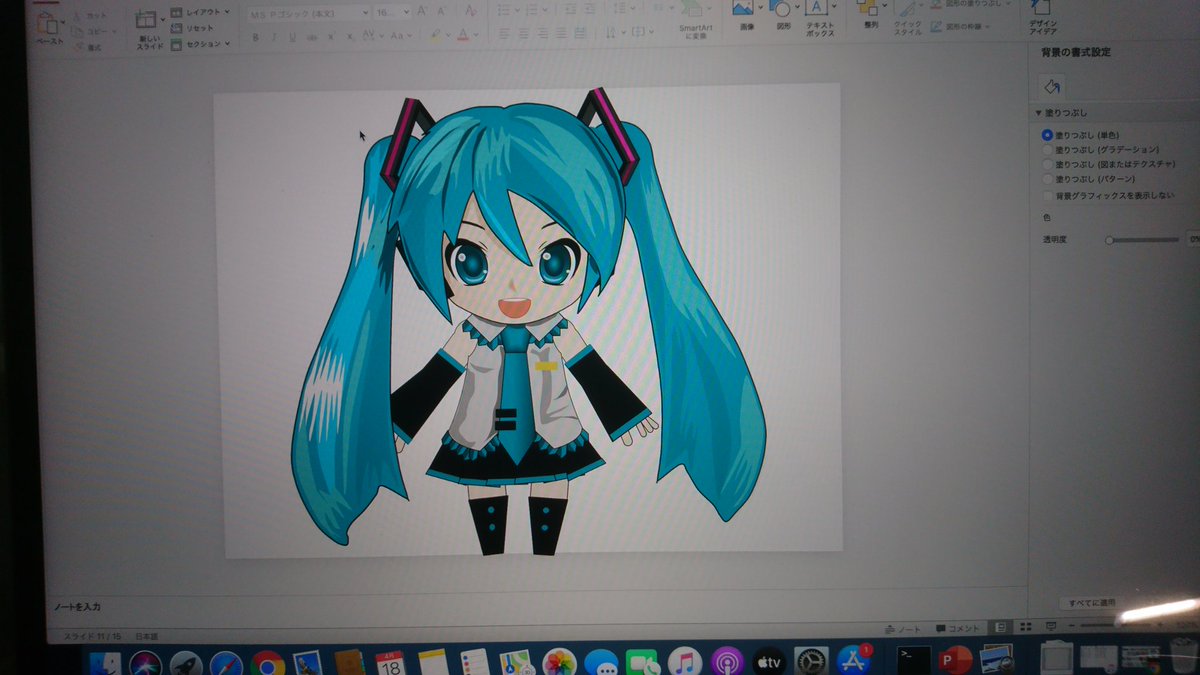
Task: Open Terminal from the Dock
Action: coord(913,659)
